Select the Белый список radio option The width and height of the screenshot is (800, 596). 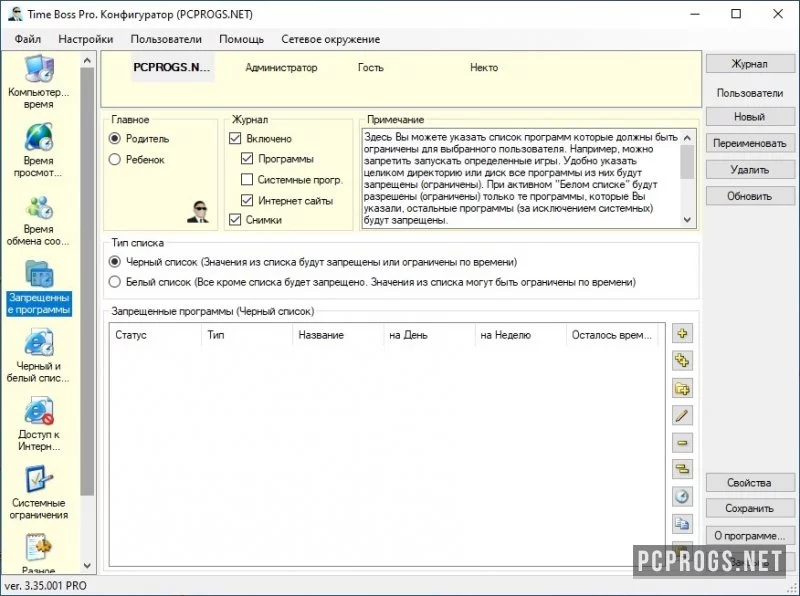[x=115, y=282]
